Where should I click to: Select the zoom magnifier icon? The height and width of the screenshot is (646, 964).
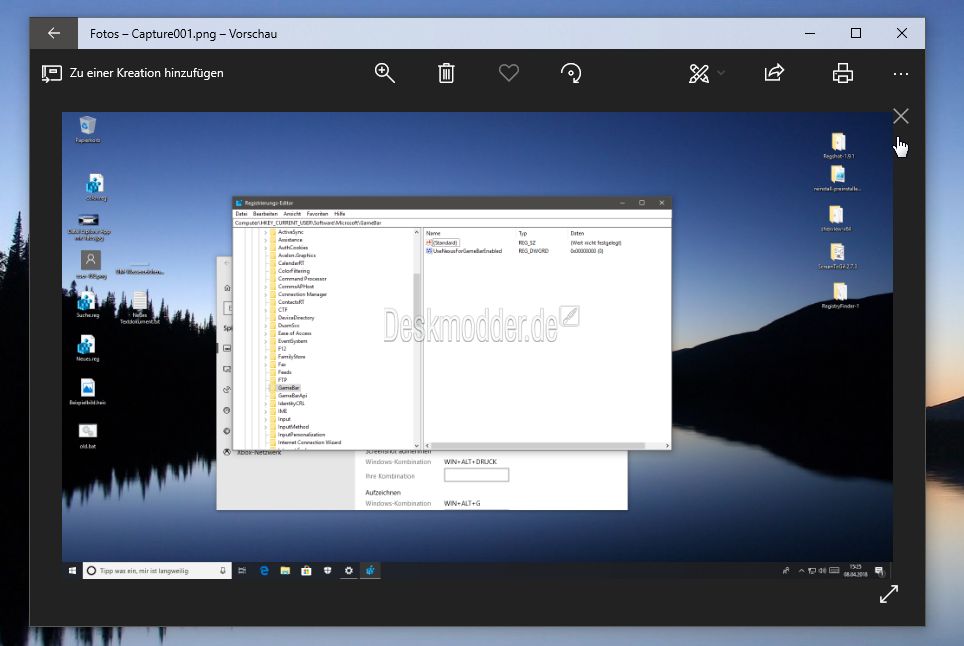(x=385, y=73)
